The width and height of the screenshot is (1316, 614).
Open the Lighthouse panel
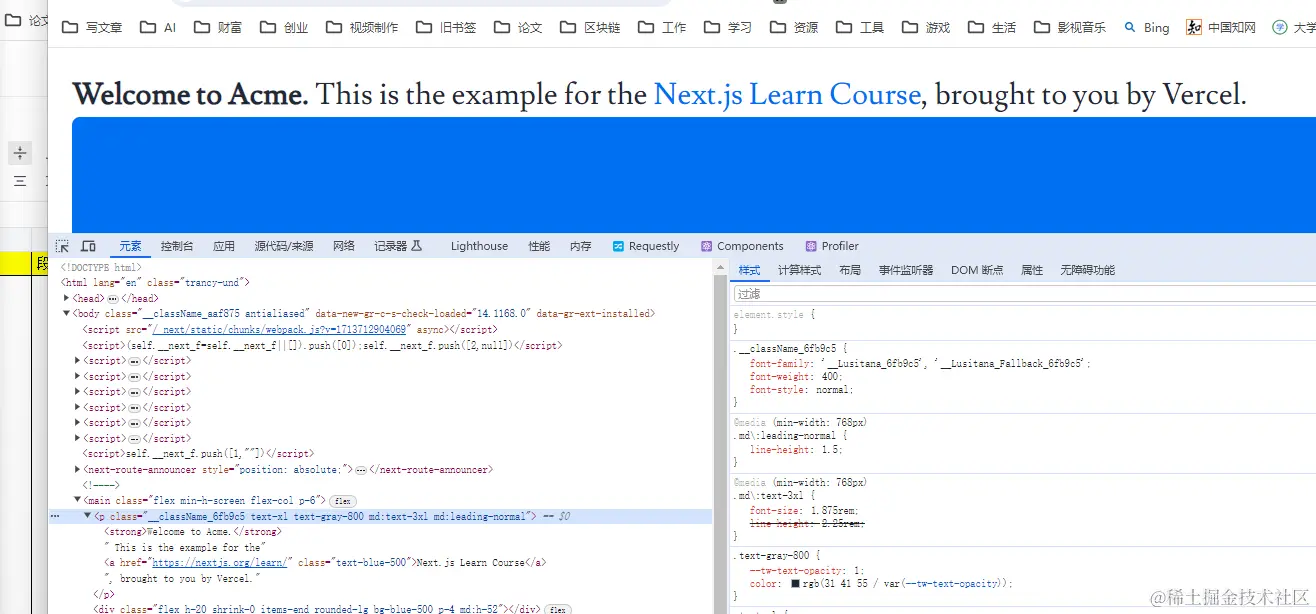[x=478, y=245]
